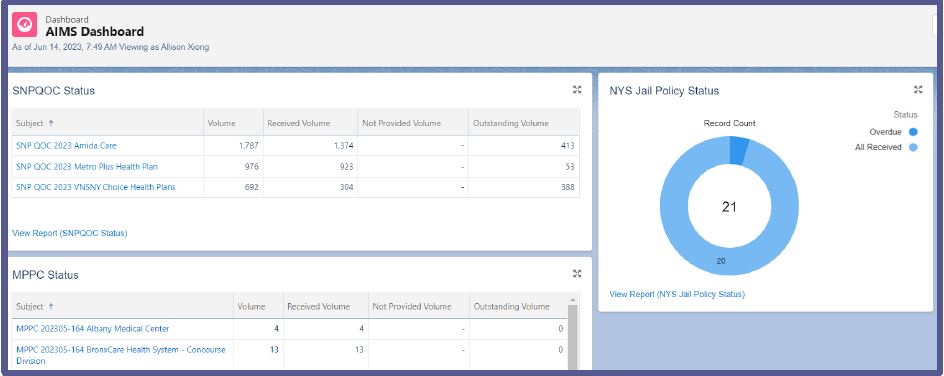The width and height of the screenshot is (944, 376).
Task: Click the NYS Jail Policy Status title
Action: [664, 91]
